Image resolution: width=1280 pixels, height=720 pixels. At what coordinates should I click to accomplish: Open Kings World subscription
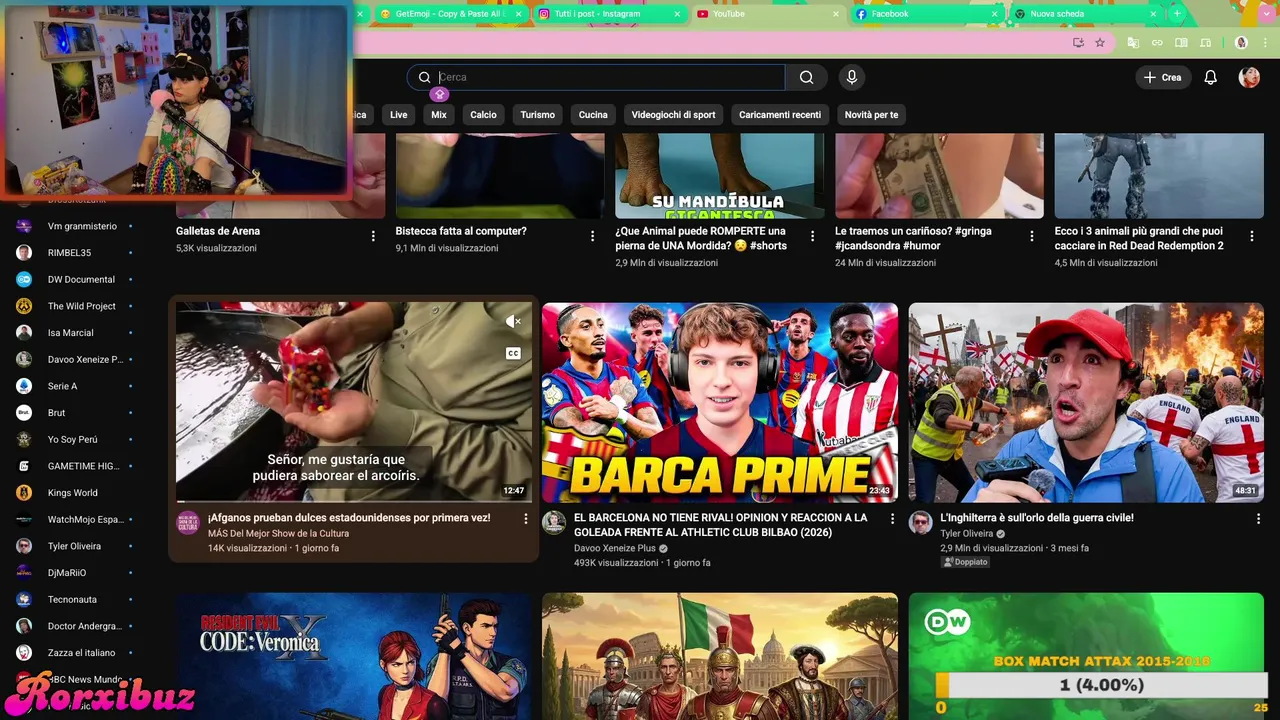coord(75,493)
